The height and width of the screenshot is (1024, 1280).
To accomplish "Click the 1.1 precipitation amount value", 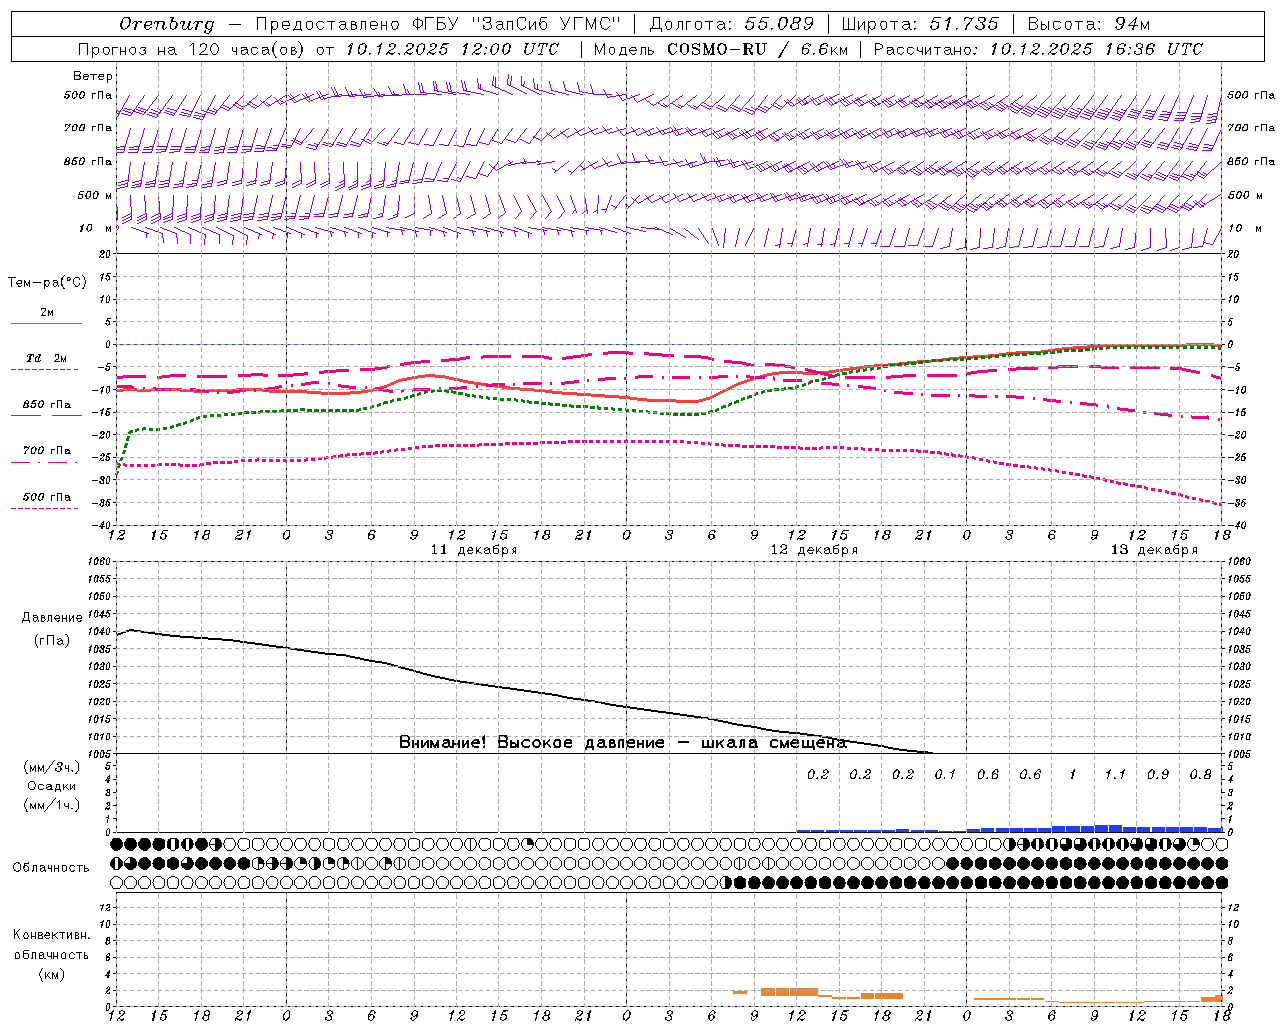I will pos(1115,775).
